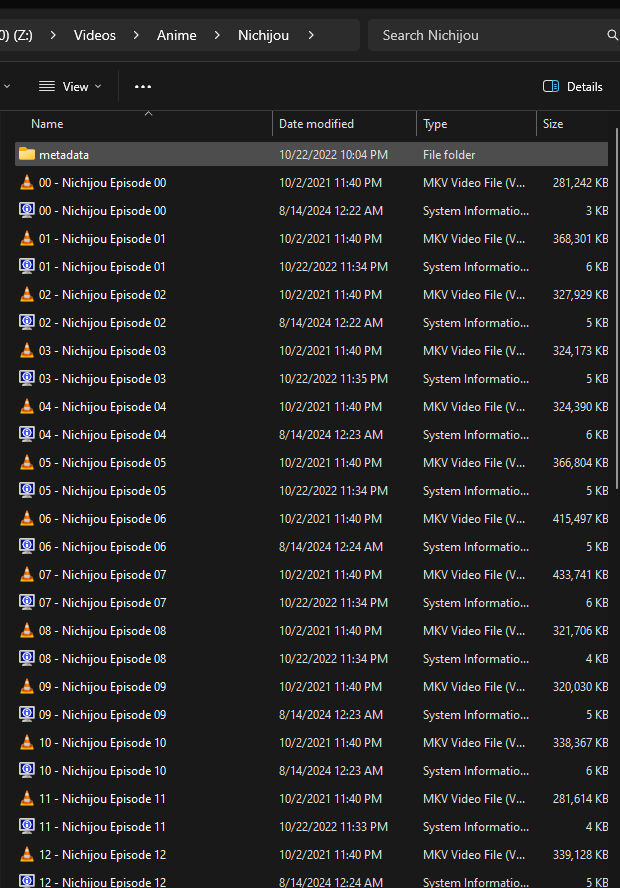Viewport: 620px width, 888px height.
Task: Click size cell 339,128 KB
Action: [580, 855]
